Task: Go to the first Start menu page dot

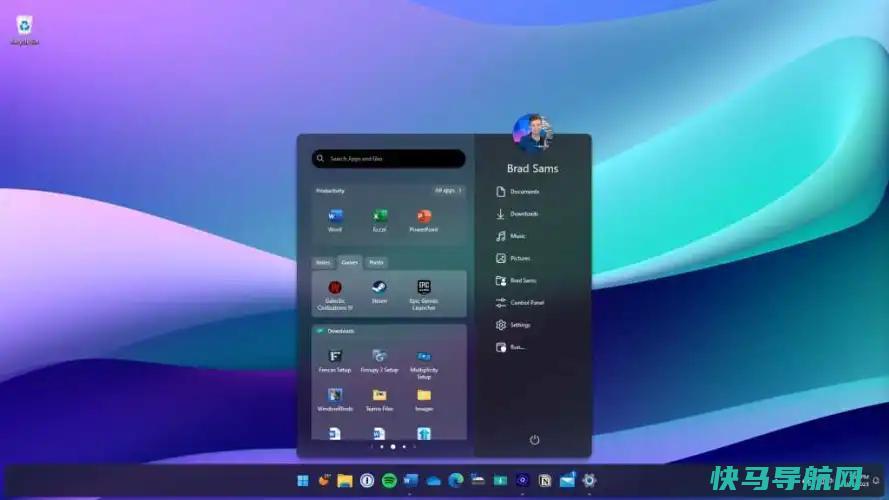Action: coord(382,447)
